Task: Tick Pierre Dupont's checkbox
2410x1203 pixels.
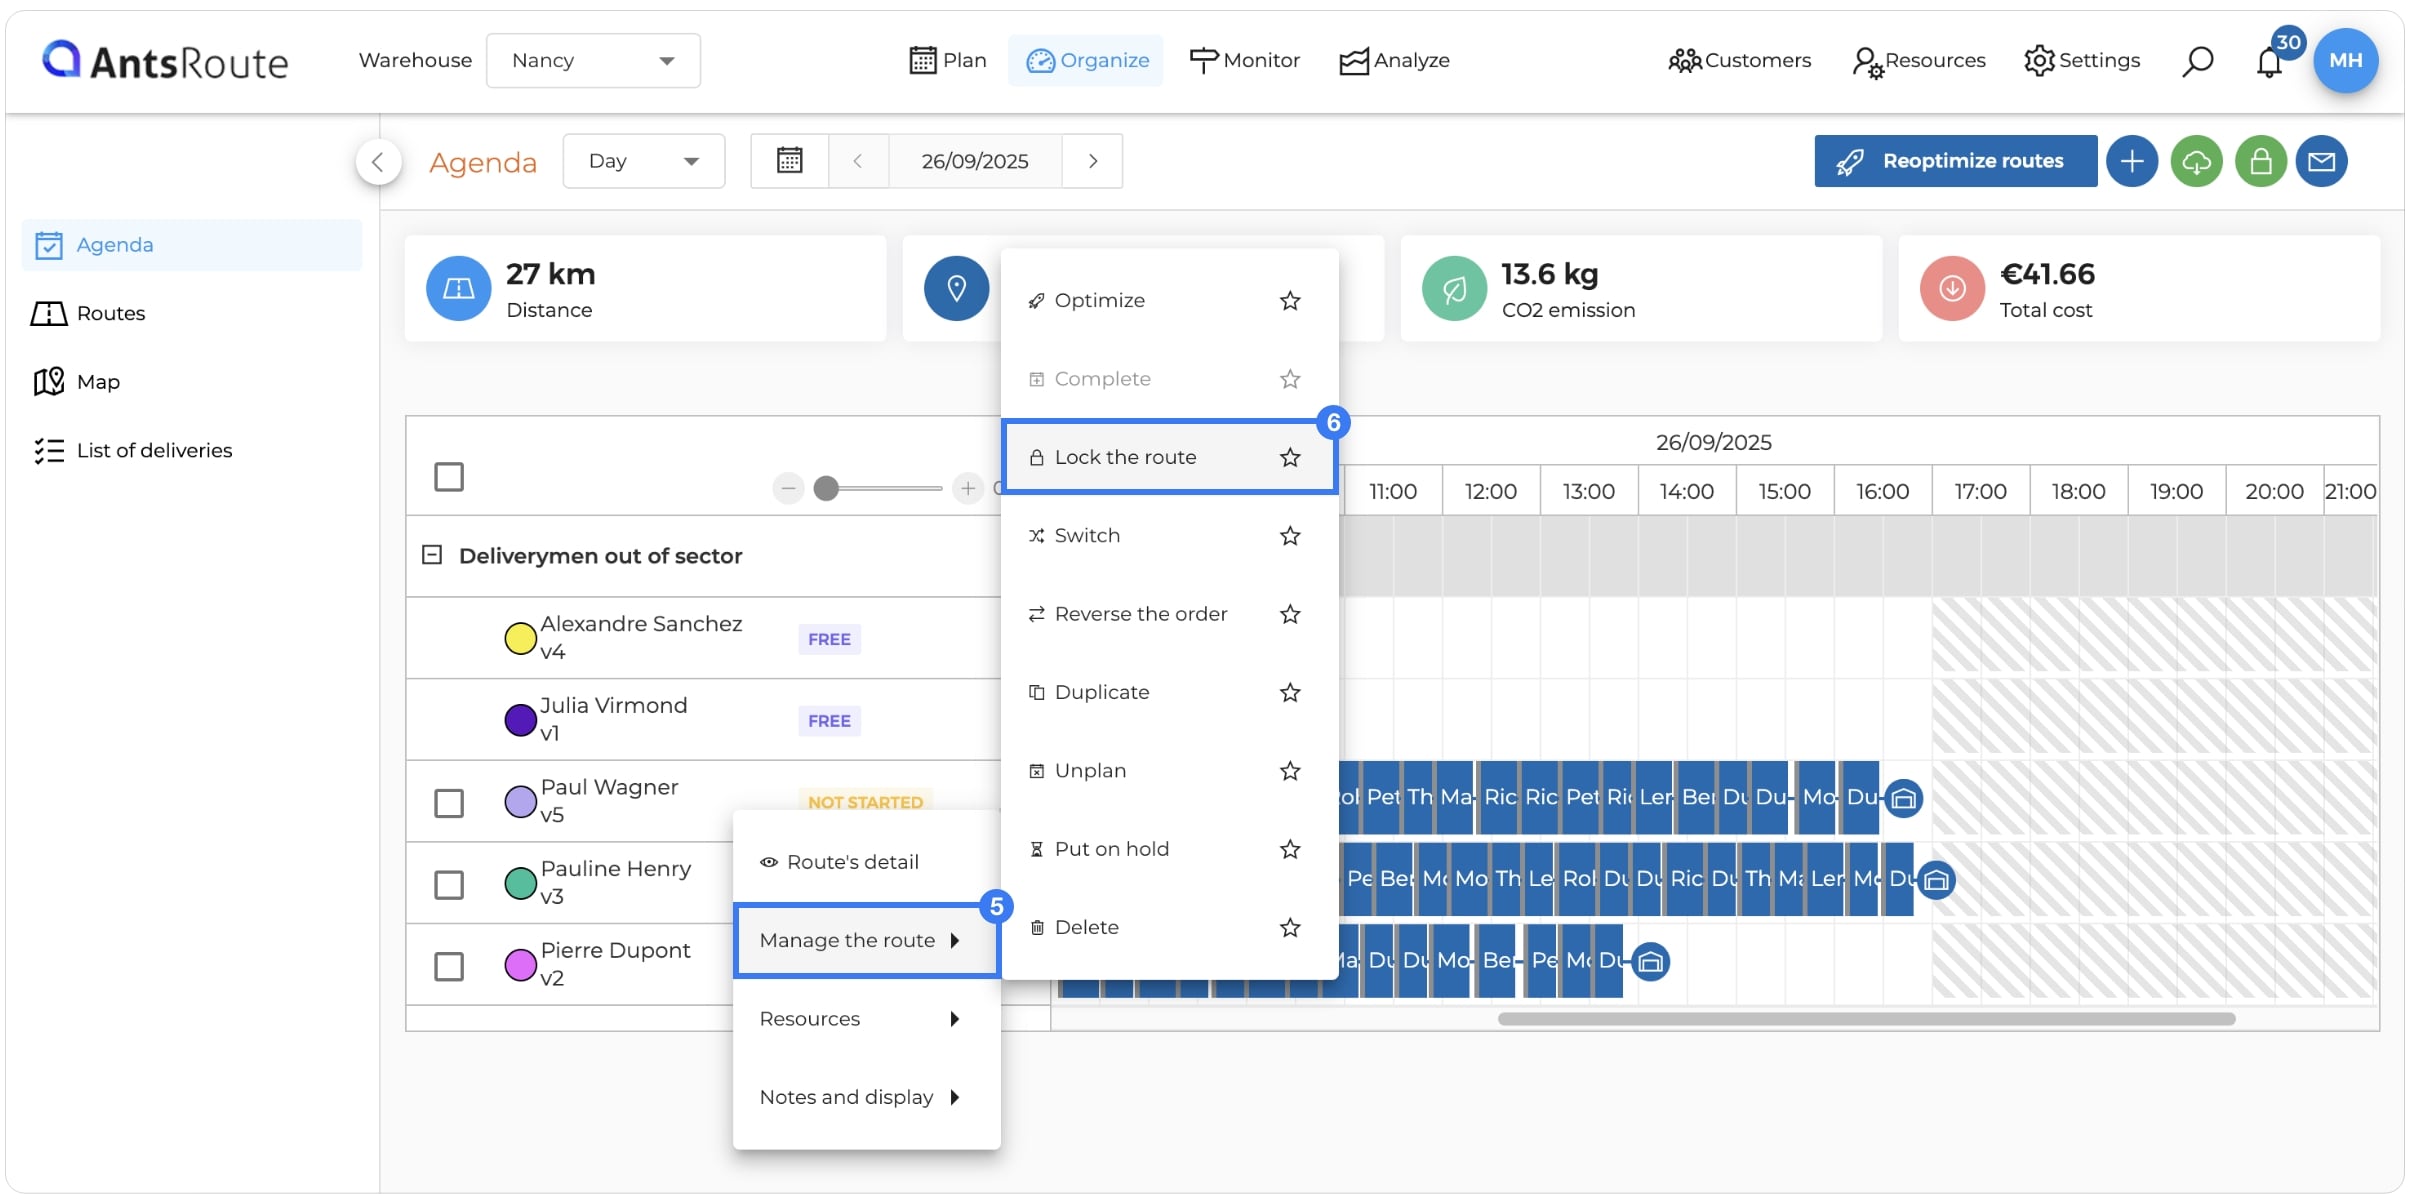Action: tap(449, 967)
